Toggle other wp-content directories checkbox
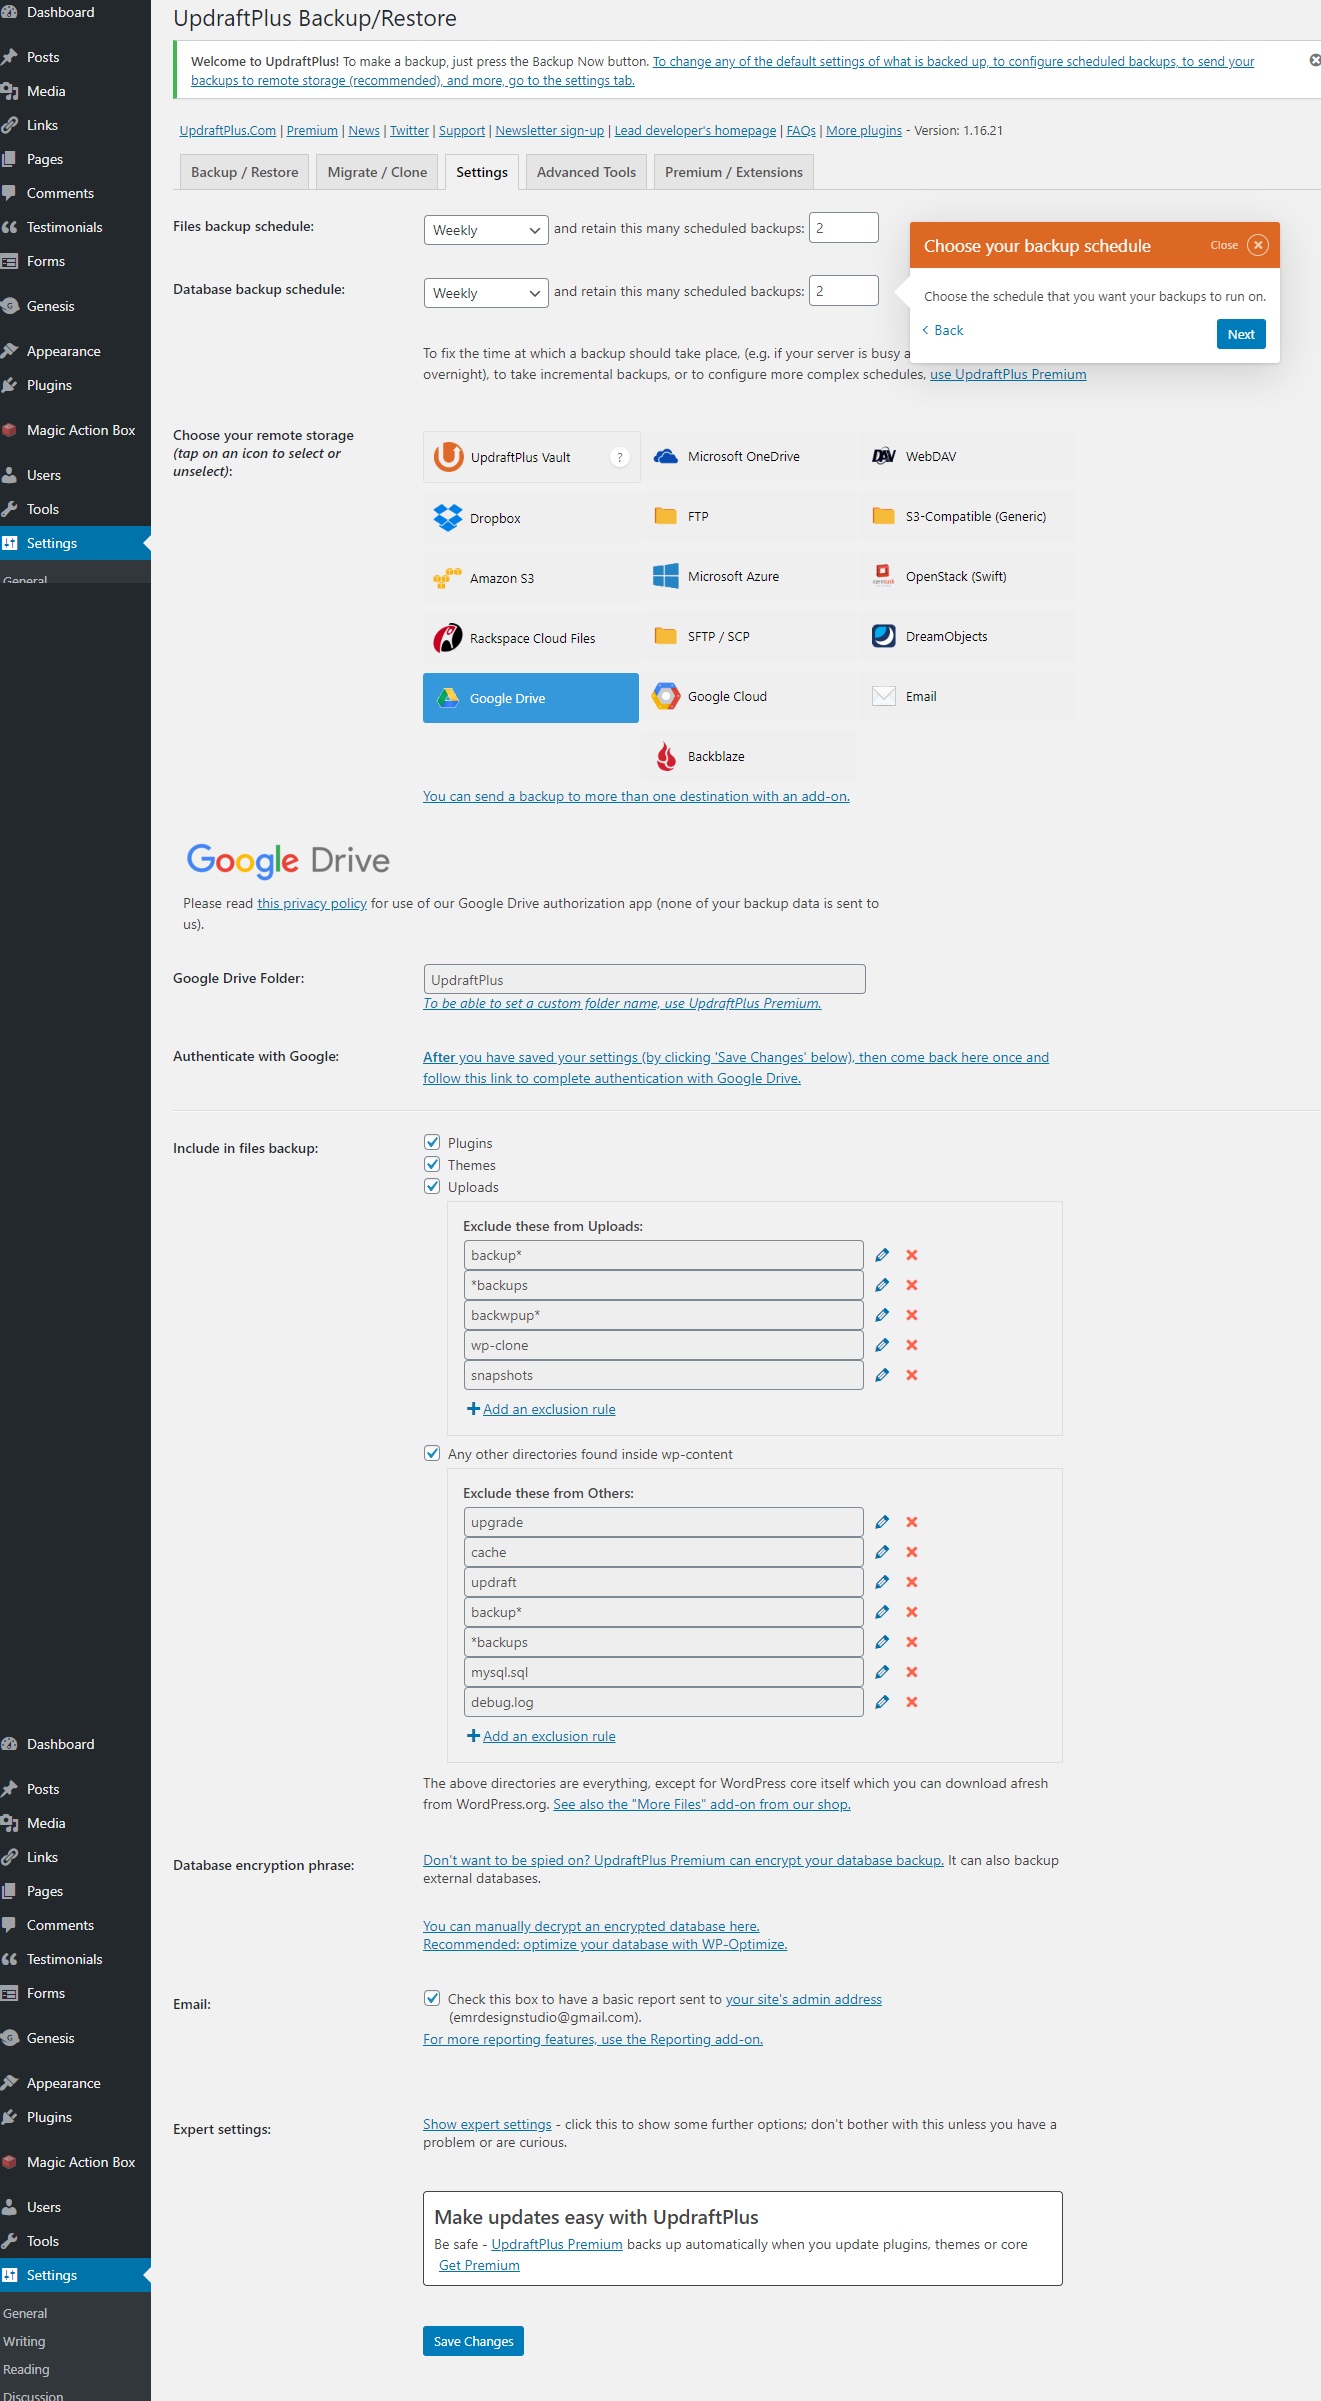This screenshot has width=1321, height=2401. (x=432, y=1453)
